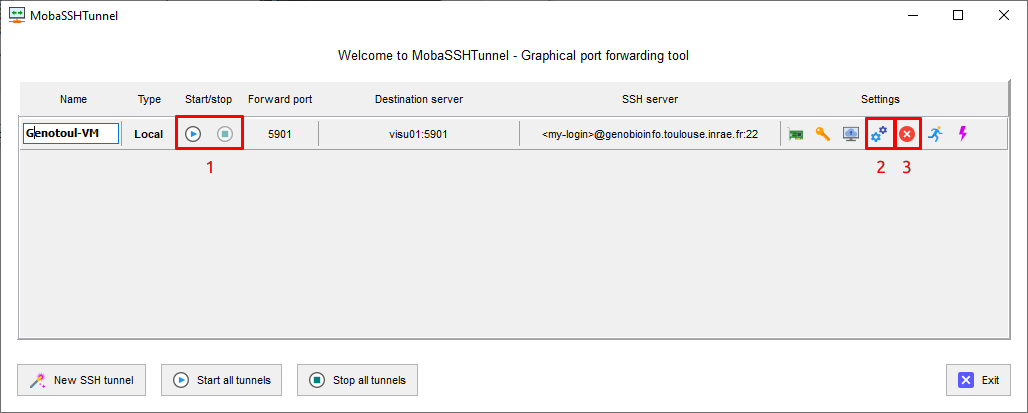This screenshot has height=413, width=1028.
Task: Edit the Genotoul-VM name field
Action: point(71,134)
